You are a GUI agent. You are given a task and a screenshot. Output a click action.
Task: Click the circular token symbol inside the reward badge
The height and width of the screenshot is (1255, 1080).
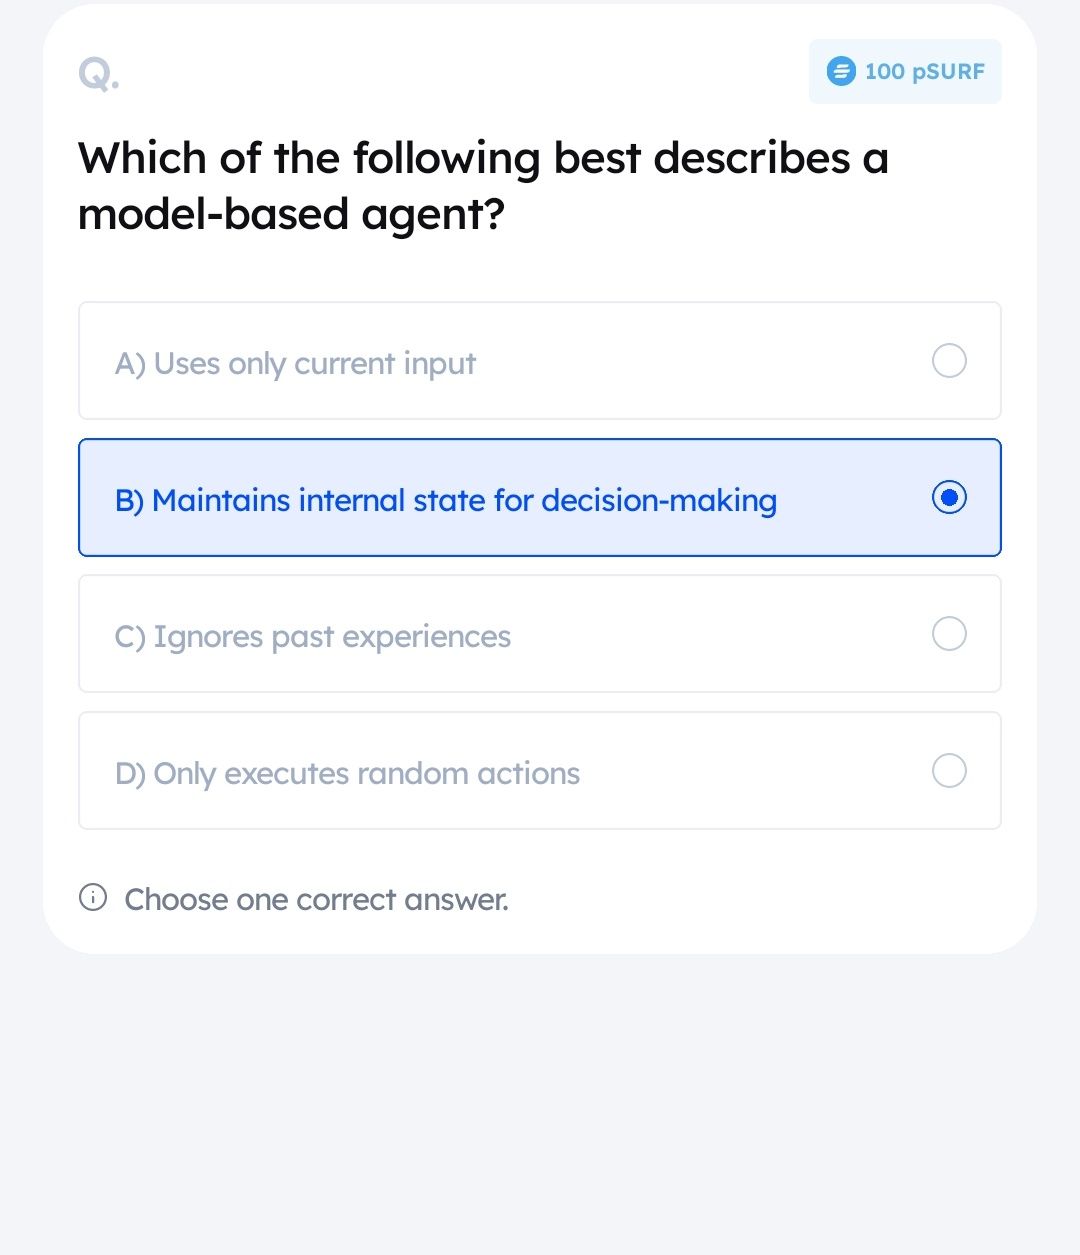coord(840,71)
